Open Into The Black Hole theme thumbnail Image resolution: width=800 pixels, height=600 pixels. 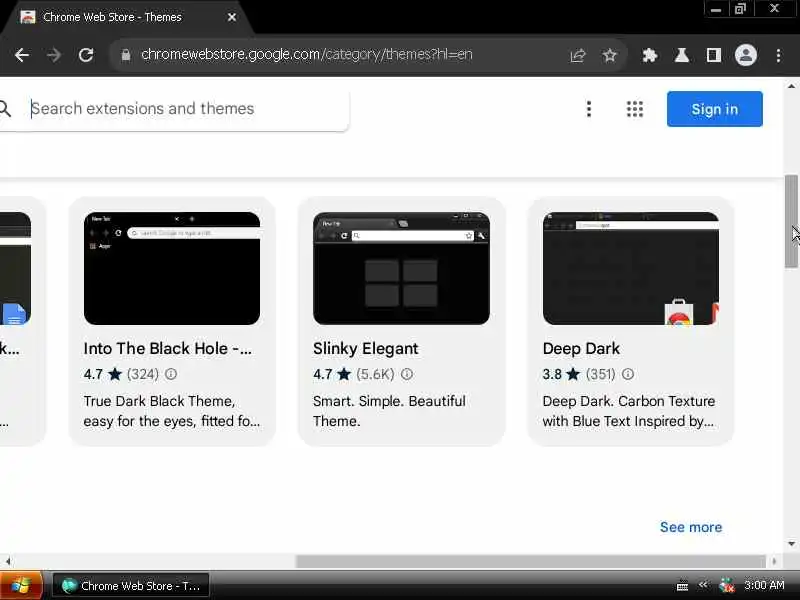172,268
